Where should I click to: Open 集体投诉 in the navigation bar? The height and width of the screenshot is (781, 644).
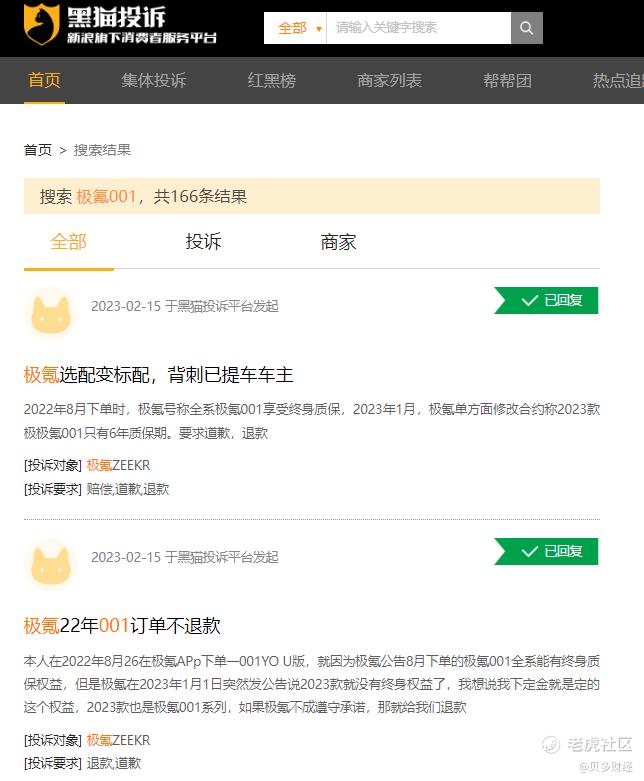(153, 80)
